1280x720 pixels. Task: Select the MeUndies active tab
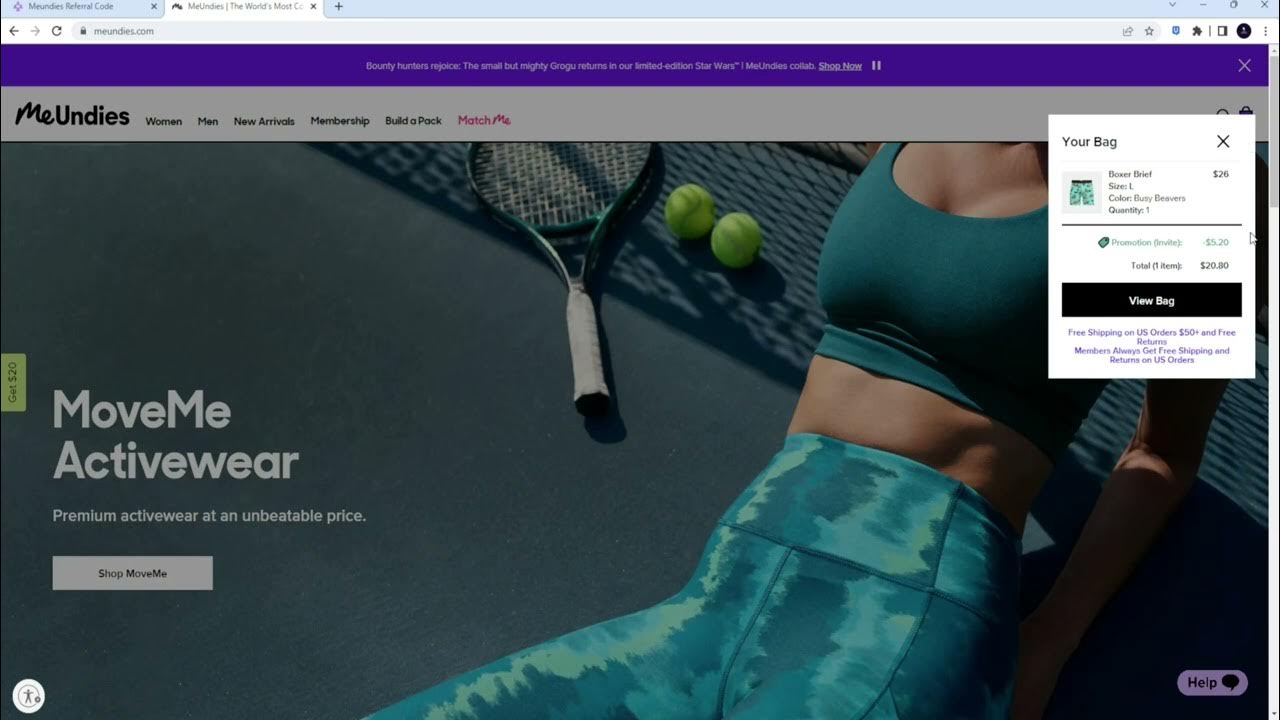[243, 6]
